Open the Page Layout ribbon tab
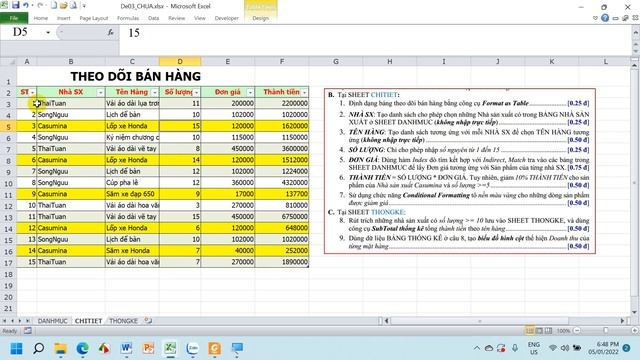Viewport: 640px width, 360px height. click(94, 18)
